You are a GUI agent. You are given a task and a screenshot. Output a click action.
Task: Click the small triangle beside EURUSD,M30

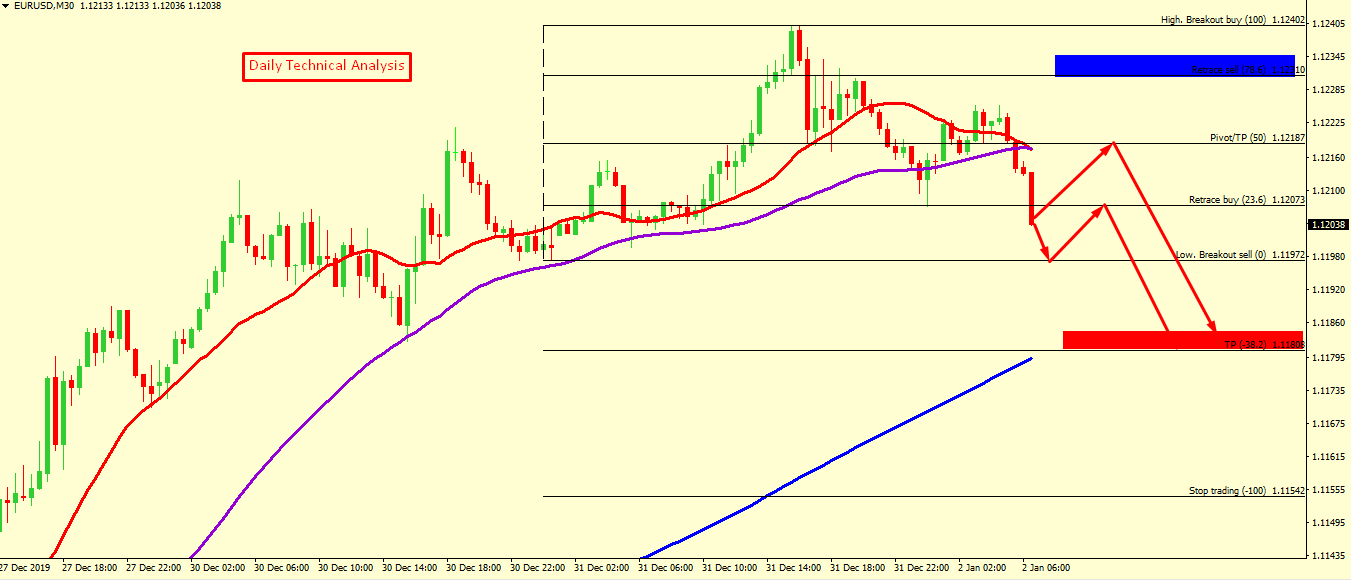(x=6, y=7)
